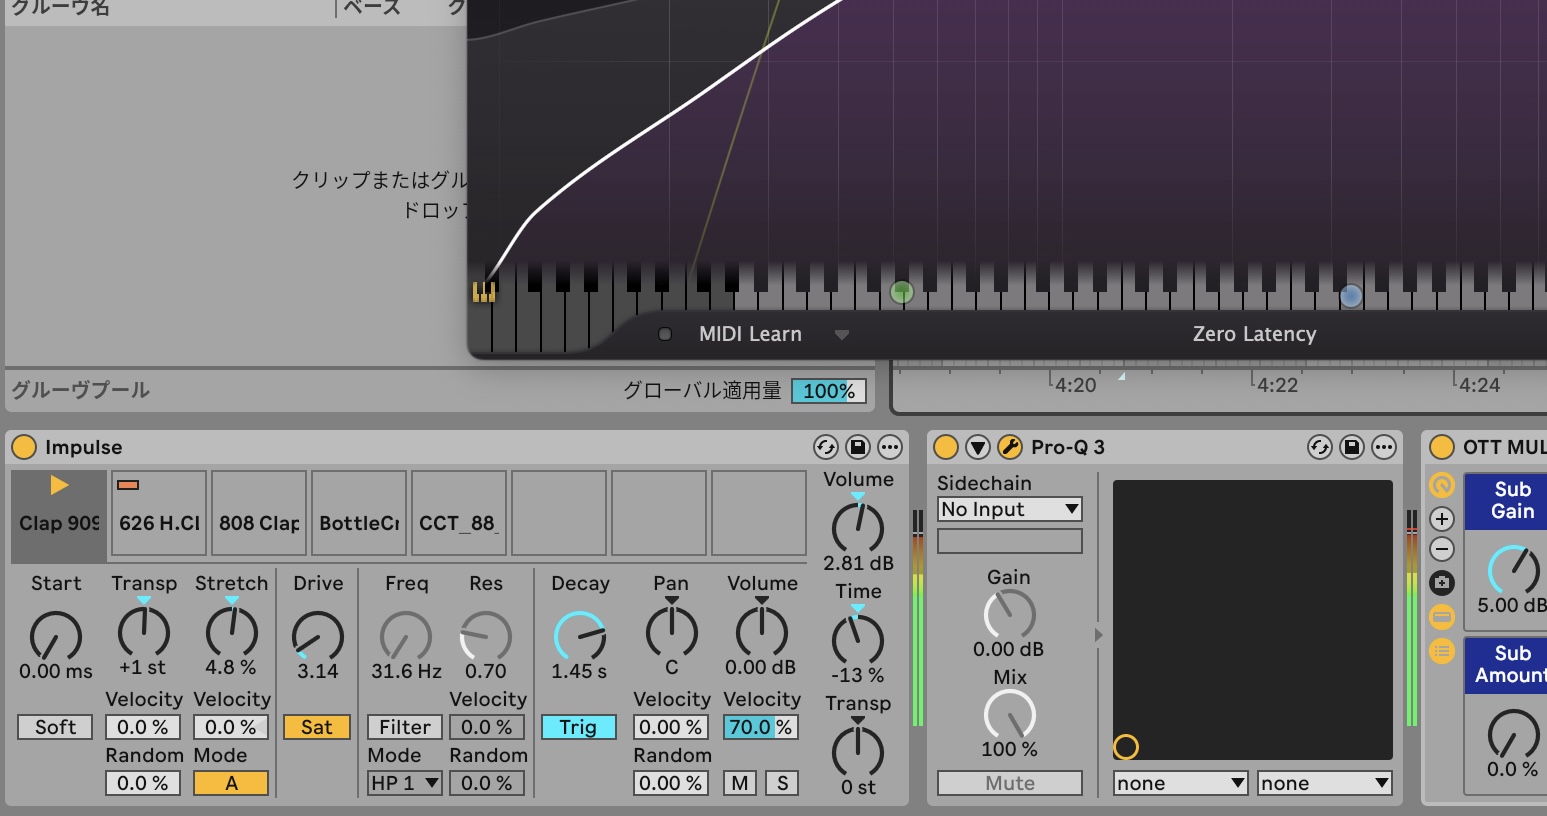This screenshot has width=1547, height=816.
Task: Click the MIDI Learn button
Action: point(750,334)
